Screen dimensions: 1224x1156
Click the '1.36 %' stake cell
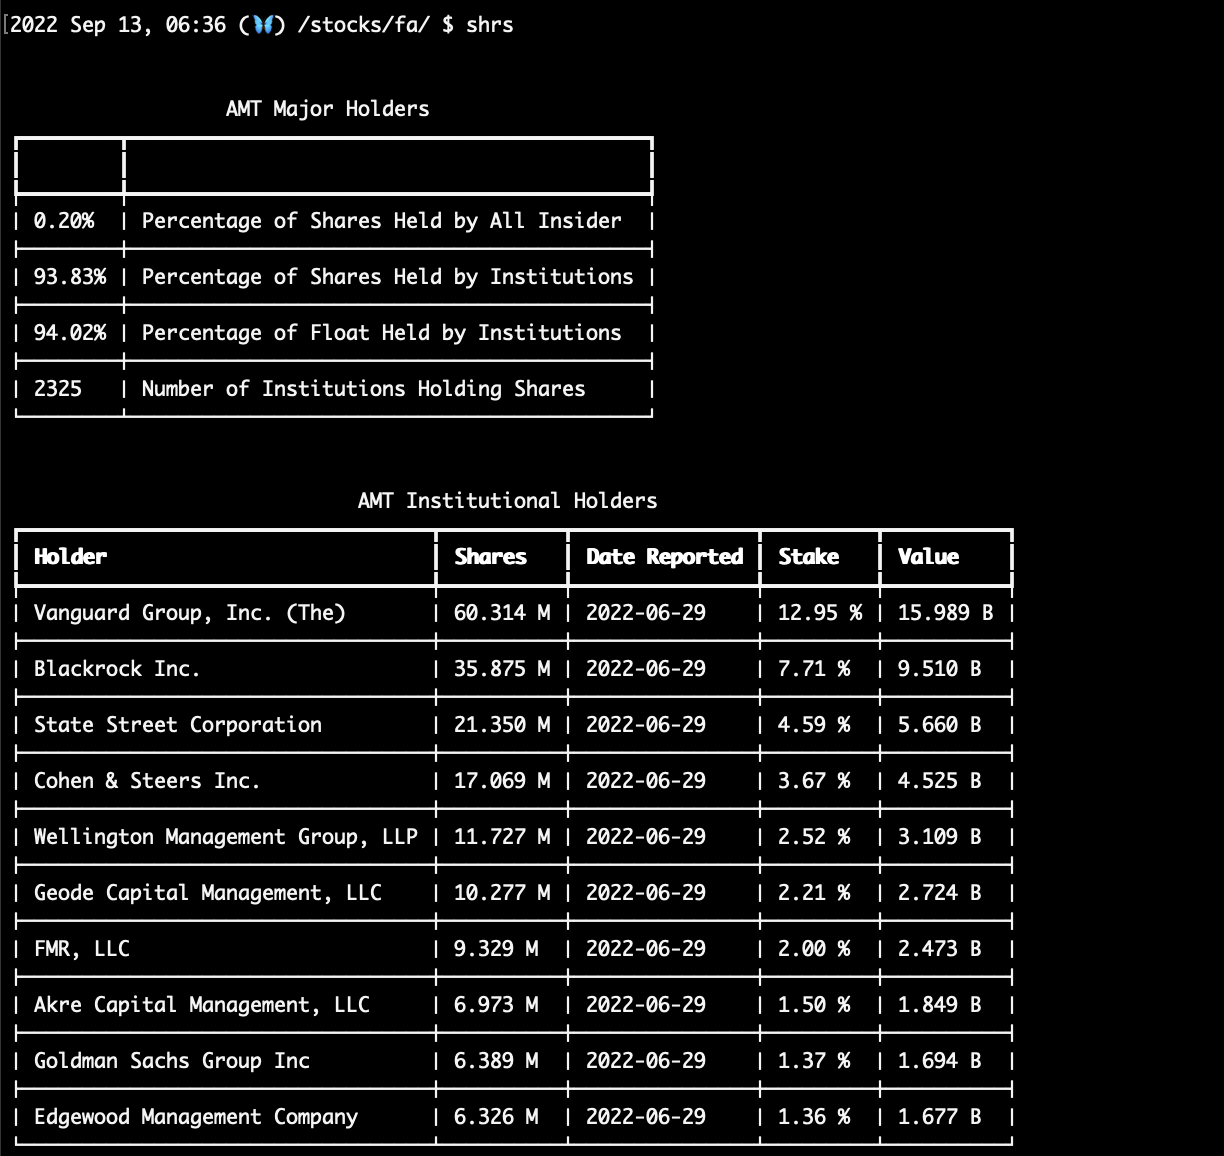[814, 1117]
